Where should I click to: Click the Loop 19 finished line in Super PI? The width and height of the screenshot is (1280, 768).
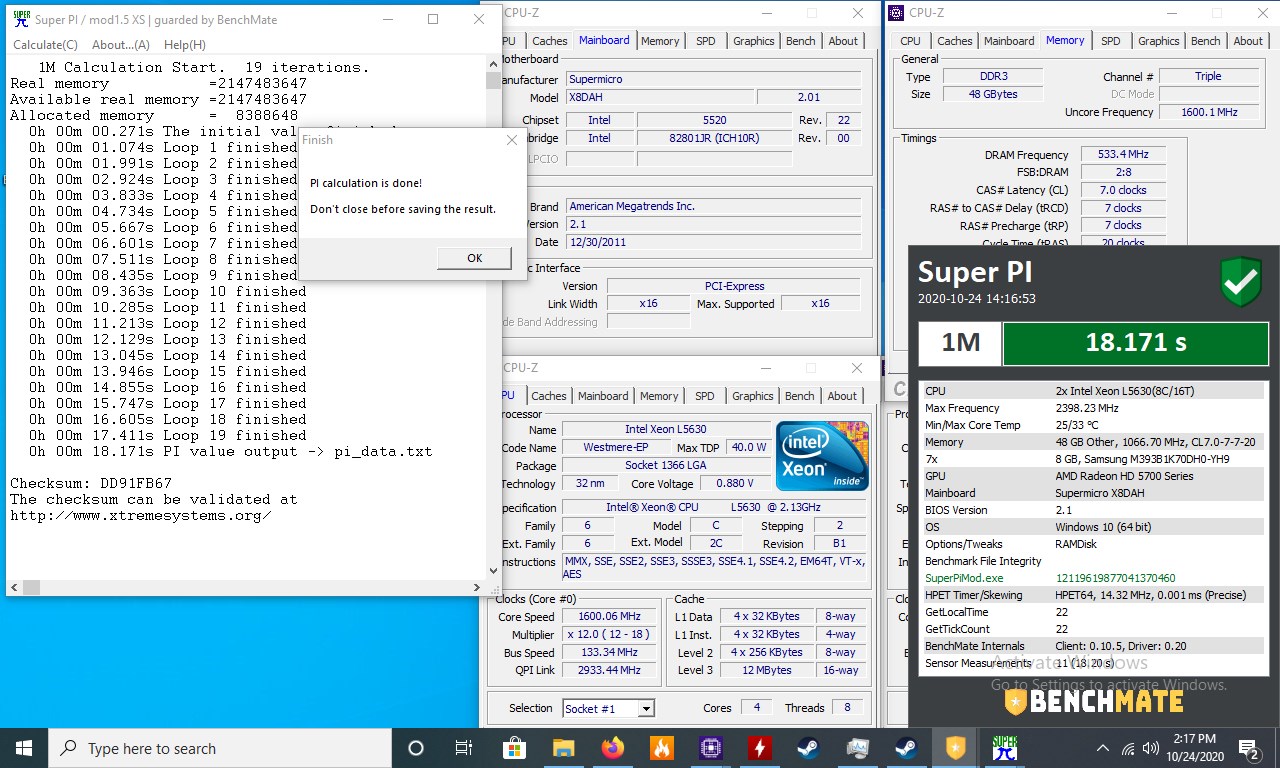click(x=168, y=435)
